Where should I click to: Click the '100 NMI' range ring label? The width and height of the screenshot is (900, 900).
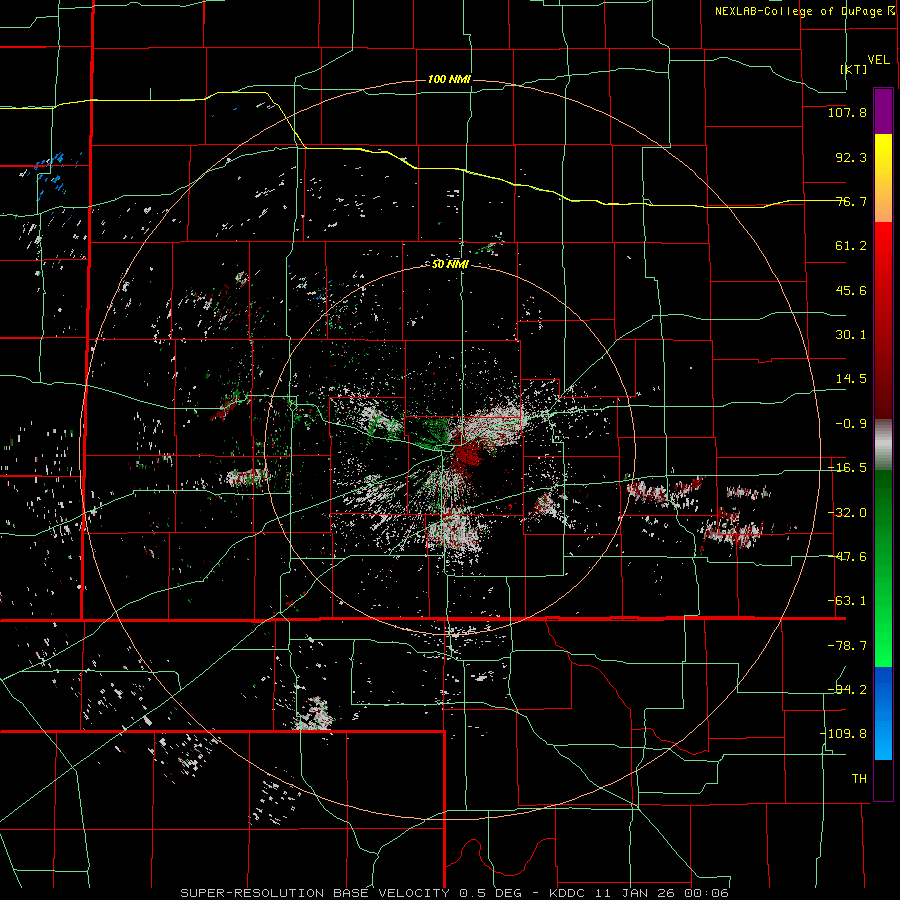click(449, 79)
